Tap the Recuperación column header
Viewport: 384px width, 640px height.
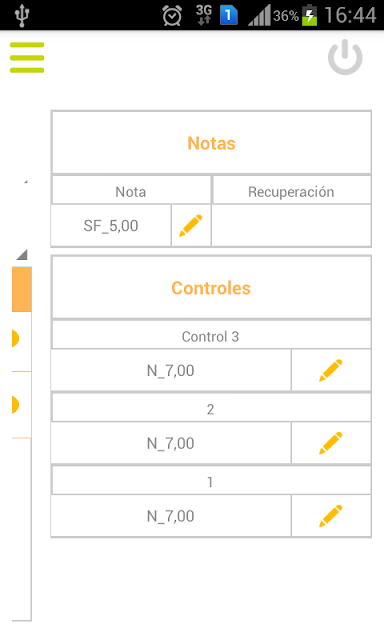coord(291,191)
